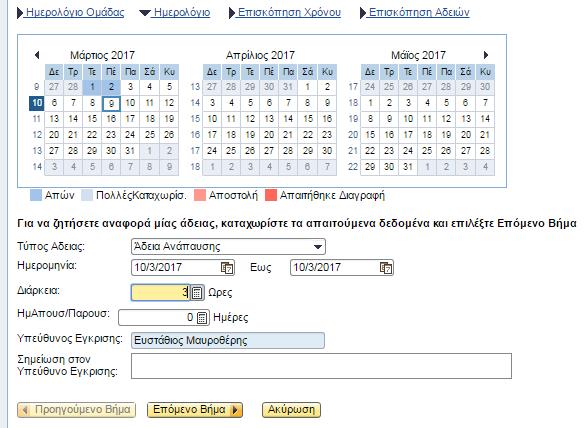
Task: Select 21 April 2017 in calendar
Action: point(288,135)
